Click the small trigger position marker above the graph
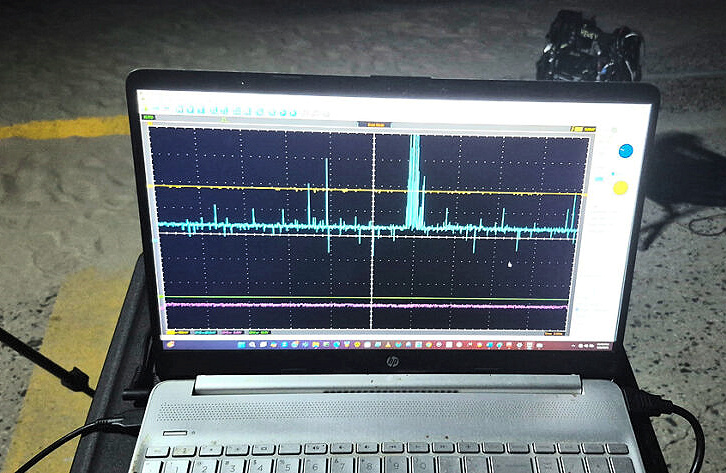Viewport: 726px width, 473px height. click(224, 120)
